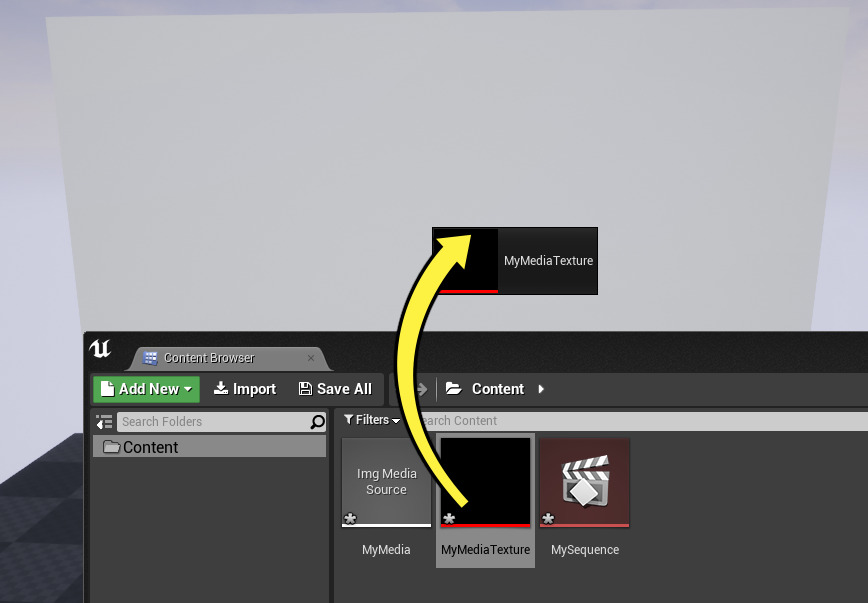868x603 pixels.
Task: Click the folder search magnifier icon
Action: [318, 422]
